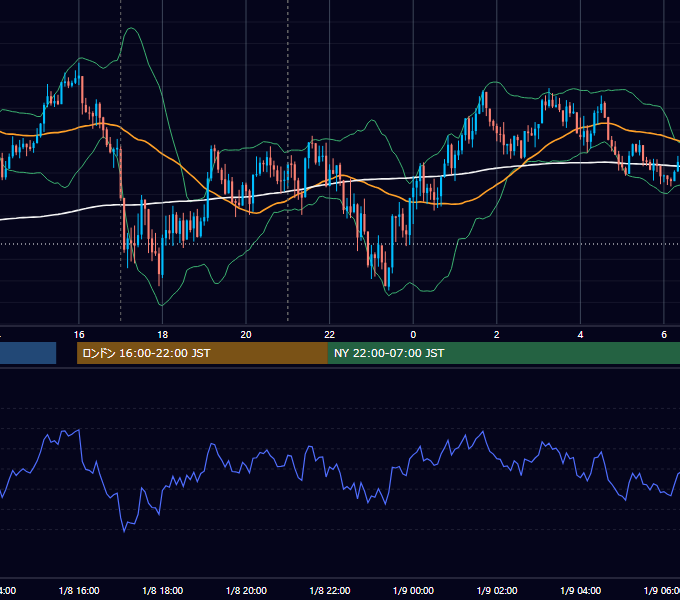
Task: Click the 2 hour label on upper axis
Action: tap(497, 335)
